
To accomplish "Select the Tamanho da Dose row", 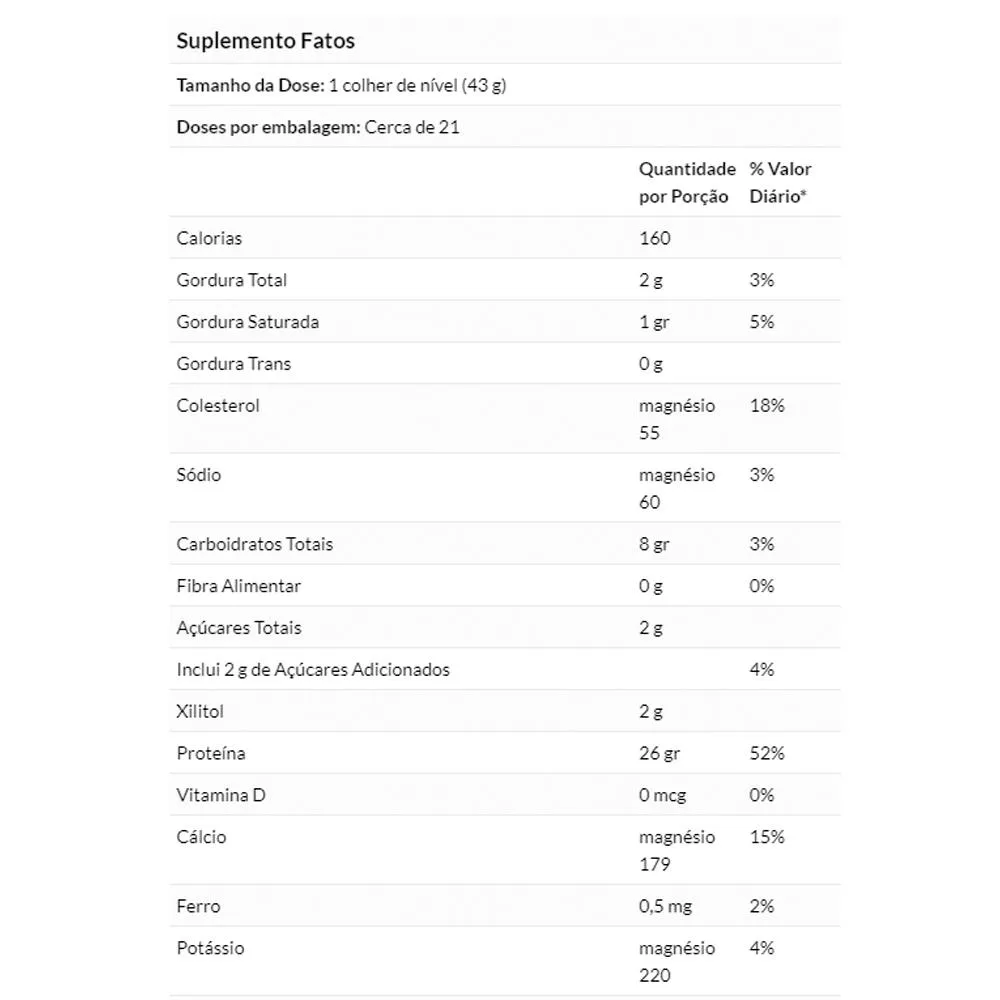I will (x=505, y=85).
